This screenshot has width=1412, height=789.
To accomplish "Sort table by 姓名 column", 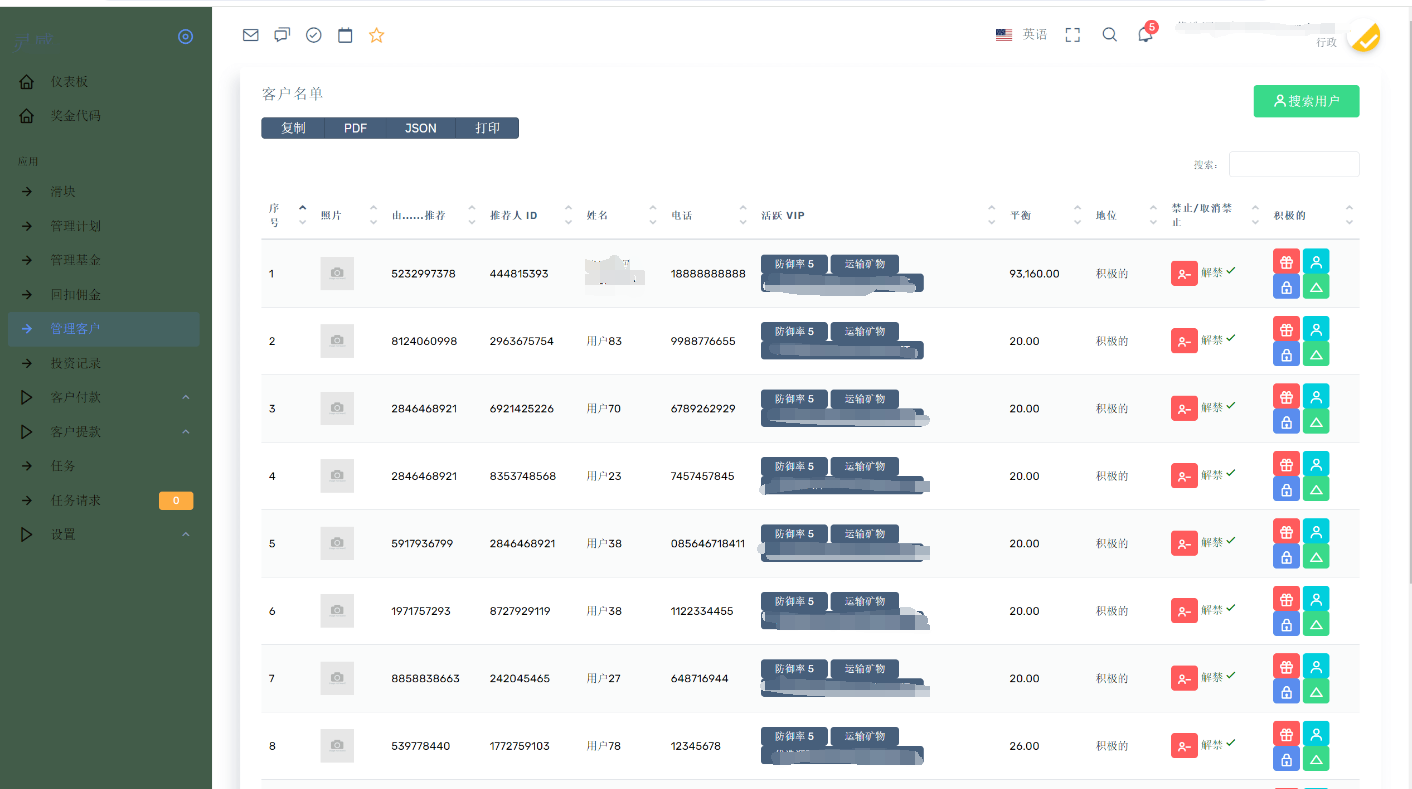I will point(620,215).
